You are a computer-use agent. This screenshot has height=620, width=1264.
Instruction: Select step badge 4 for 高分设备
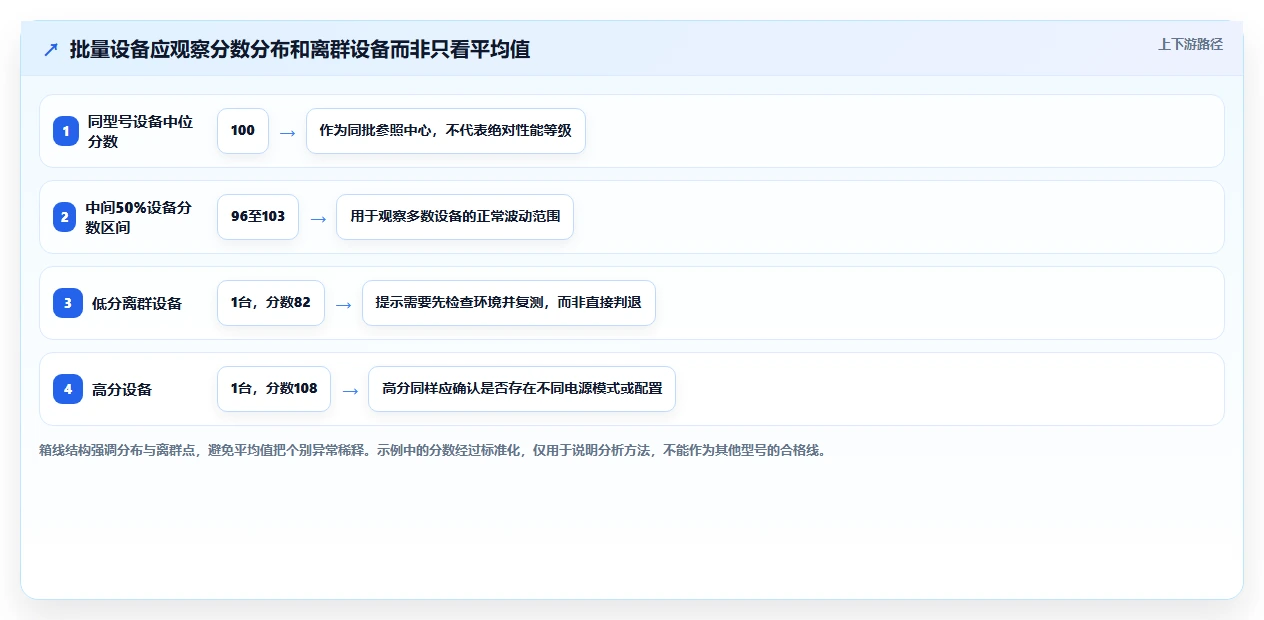point(68,389)
